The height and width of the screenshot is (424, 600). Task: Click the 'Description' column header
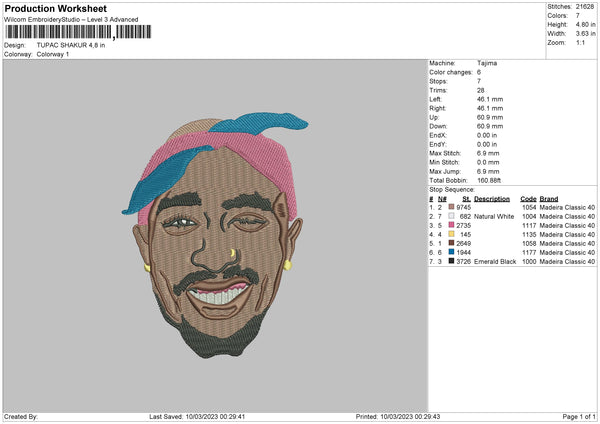coord(492,199)
